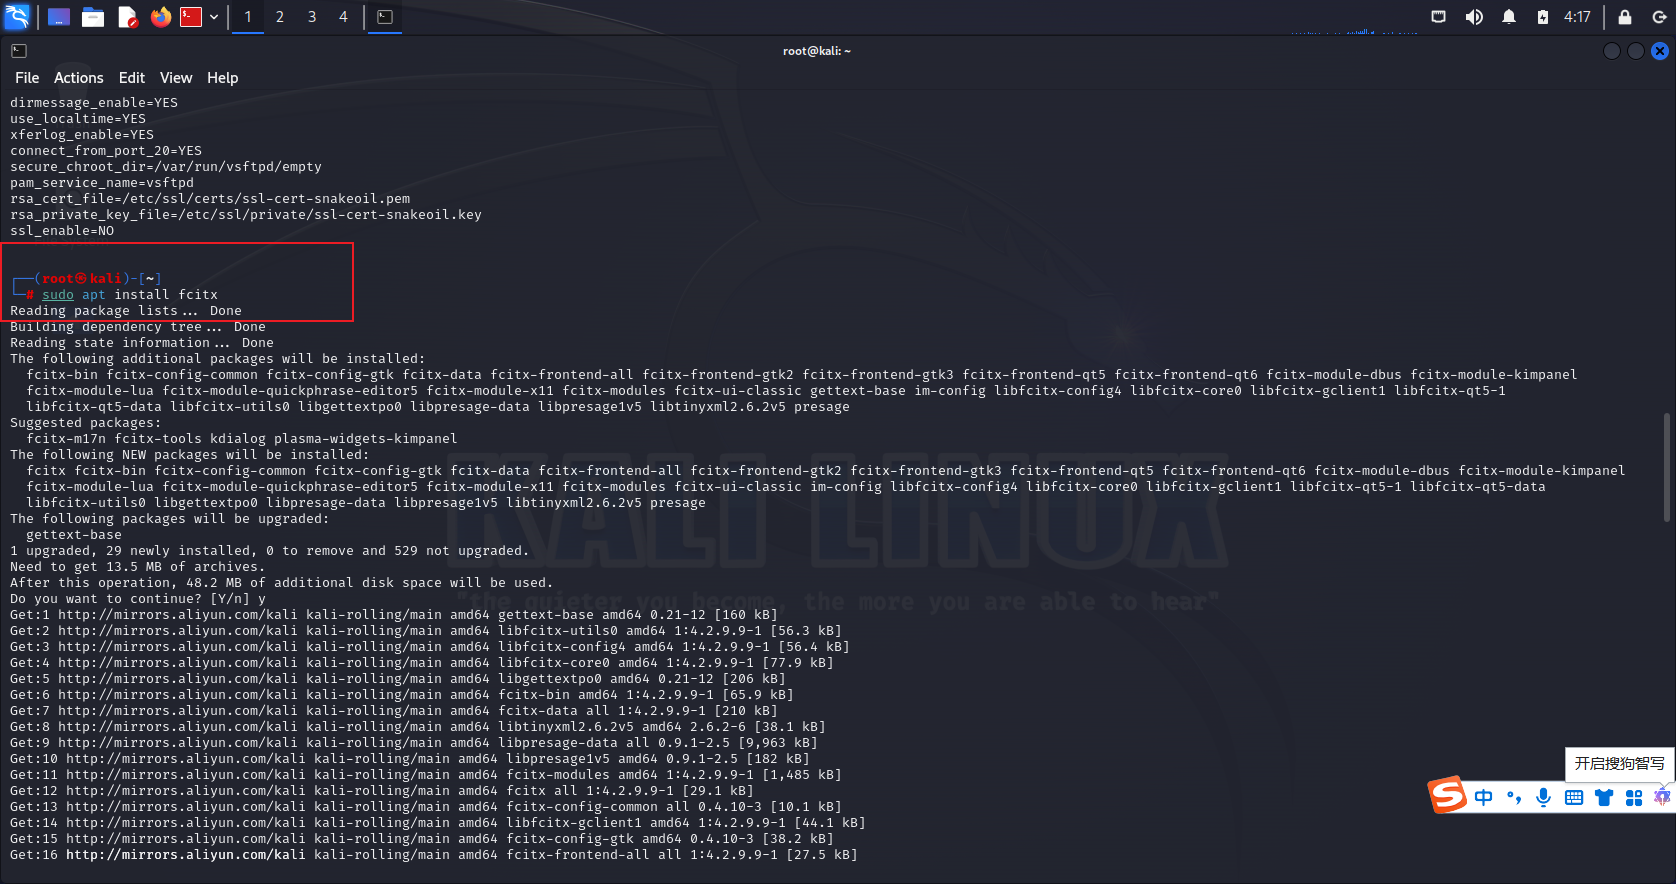1676x884 pixels.
Task: Click the log out icon
Action: pos(1659,17)
